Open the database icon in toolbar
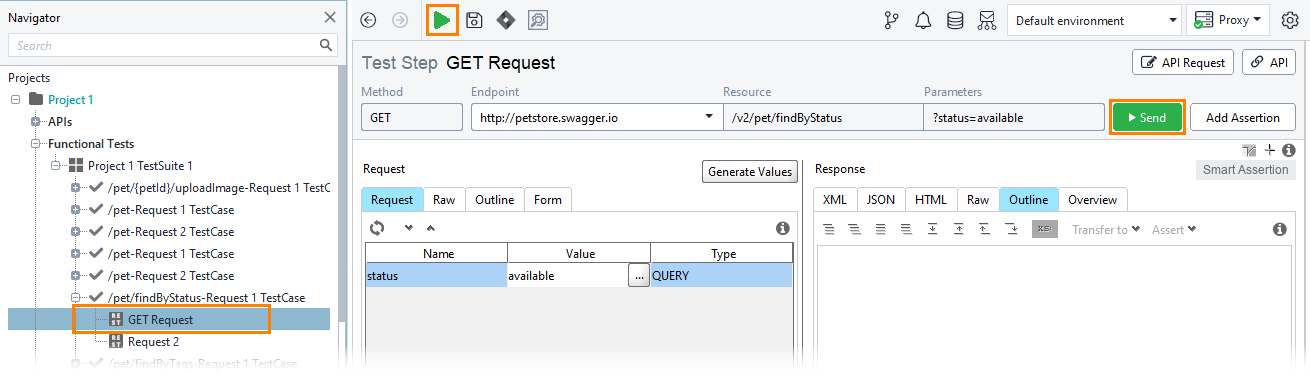1310x375 pixels. [956, 20]
